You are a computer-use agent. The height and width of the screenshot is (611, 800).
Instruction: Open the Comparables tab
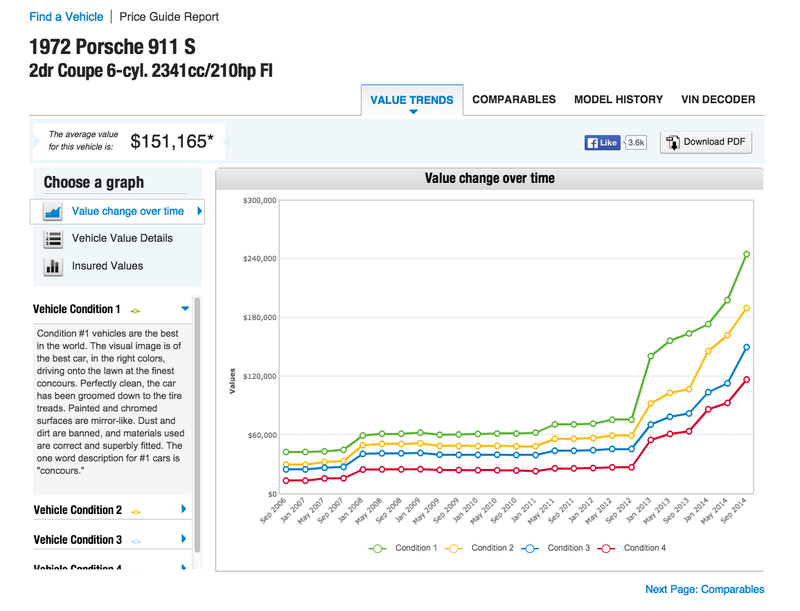514,99
